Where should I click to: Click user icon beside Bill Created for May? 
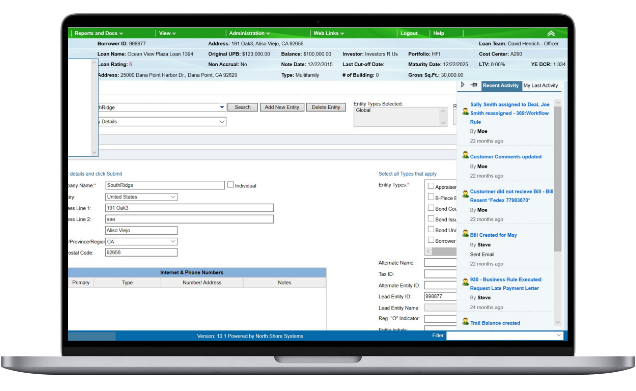pyautogui.click(x=465, y=234)
